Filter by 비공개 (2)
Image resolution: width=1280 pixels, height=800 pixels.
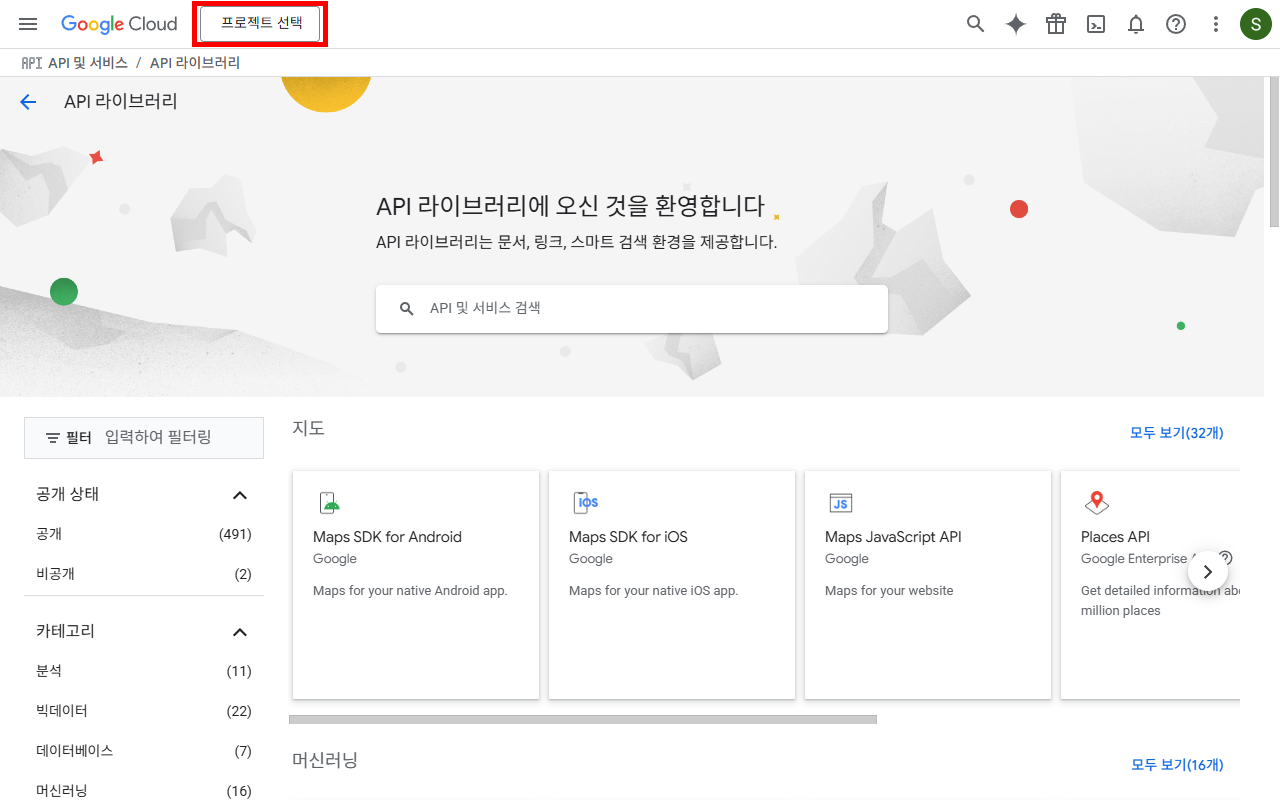(144, 575)
